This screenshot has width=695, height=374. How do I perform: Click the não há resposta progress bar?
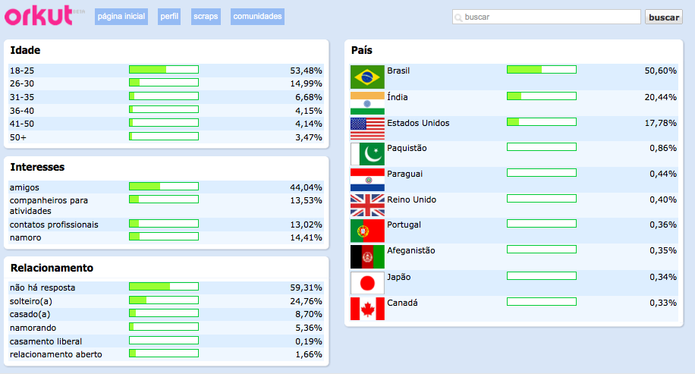pyautogui.click(x=164, y=287)
